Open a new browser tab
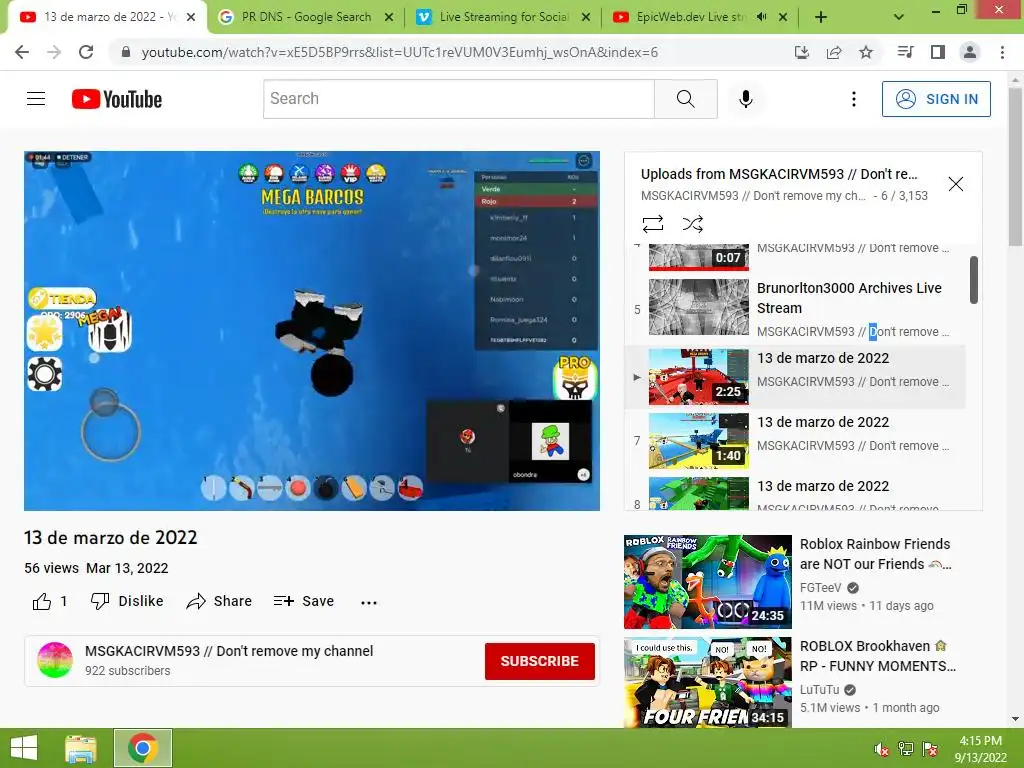The width and height of the screenshot is (1024, 768). click(821, 17)
